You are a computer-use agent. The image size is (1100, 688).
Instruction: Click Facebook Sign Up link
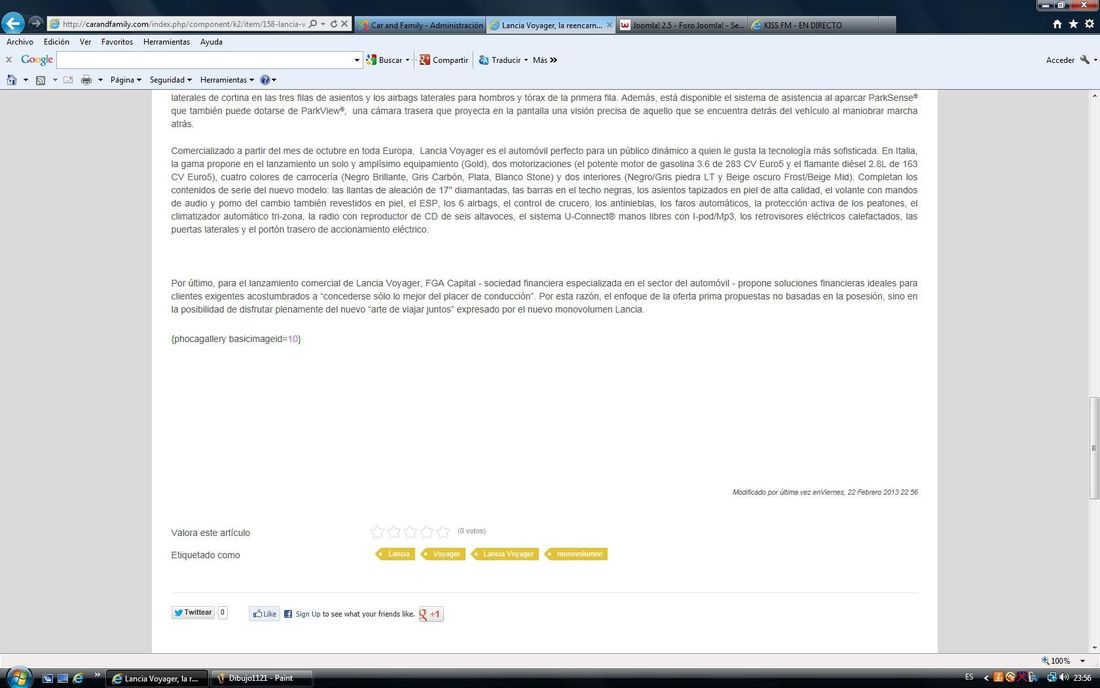click(x=308, y=614)
